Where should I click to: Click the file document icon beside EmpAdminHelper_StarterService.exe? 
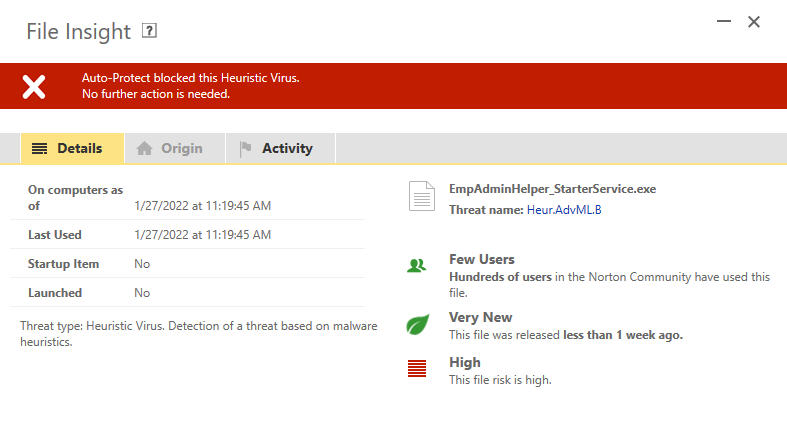[x=421, y=196]
